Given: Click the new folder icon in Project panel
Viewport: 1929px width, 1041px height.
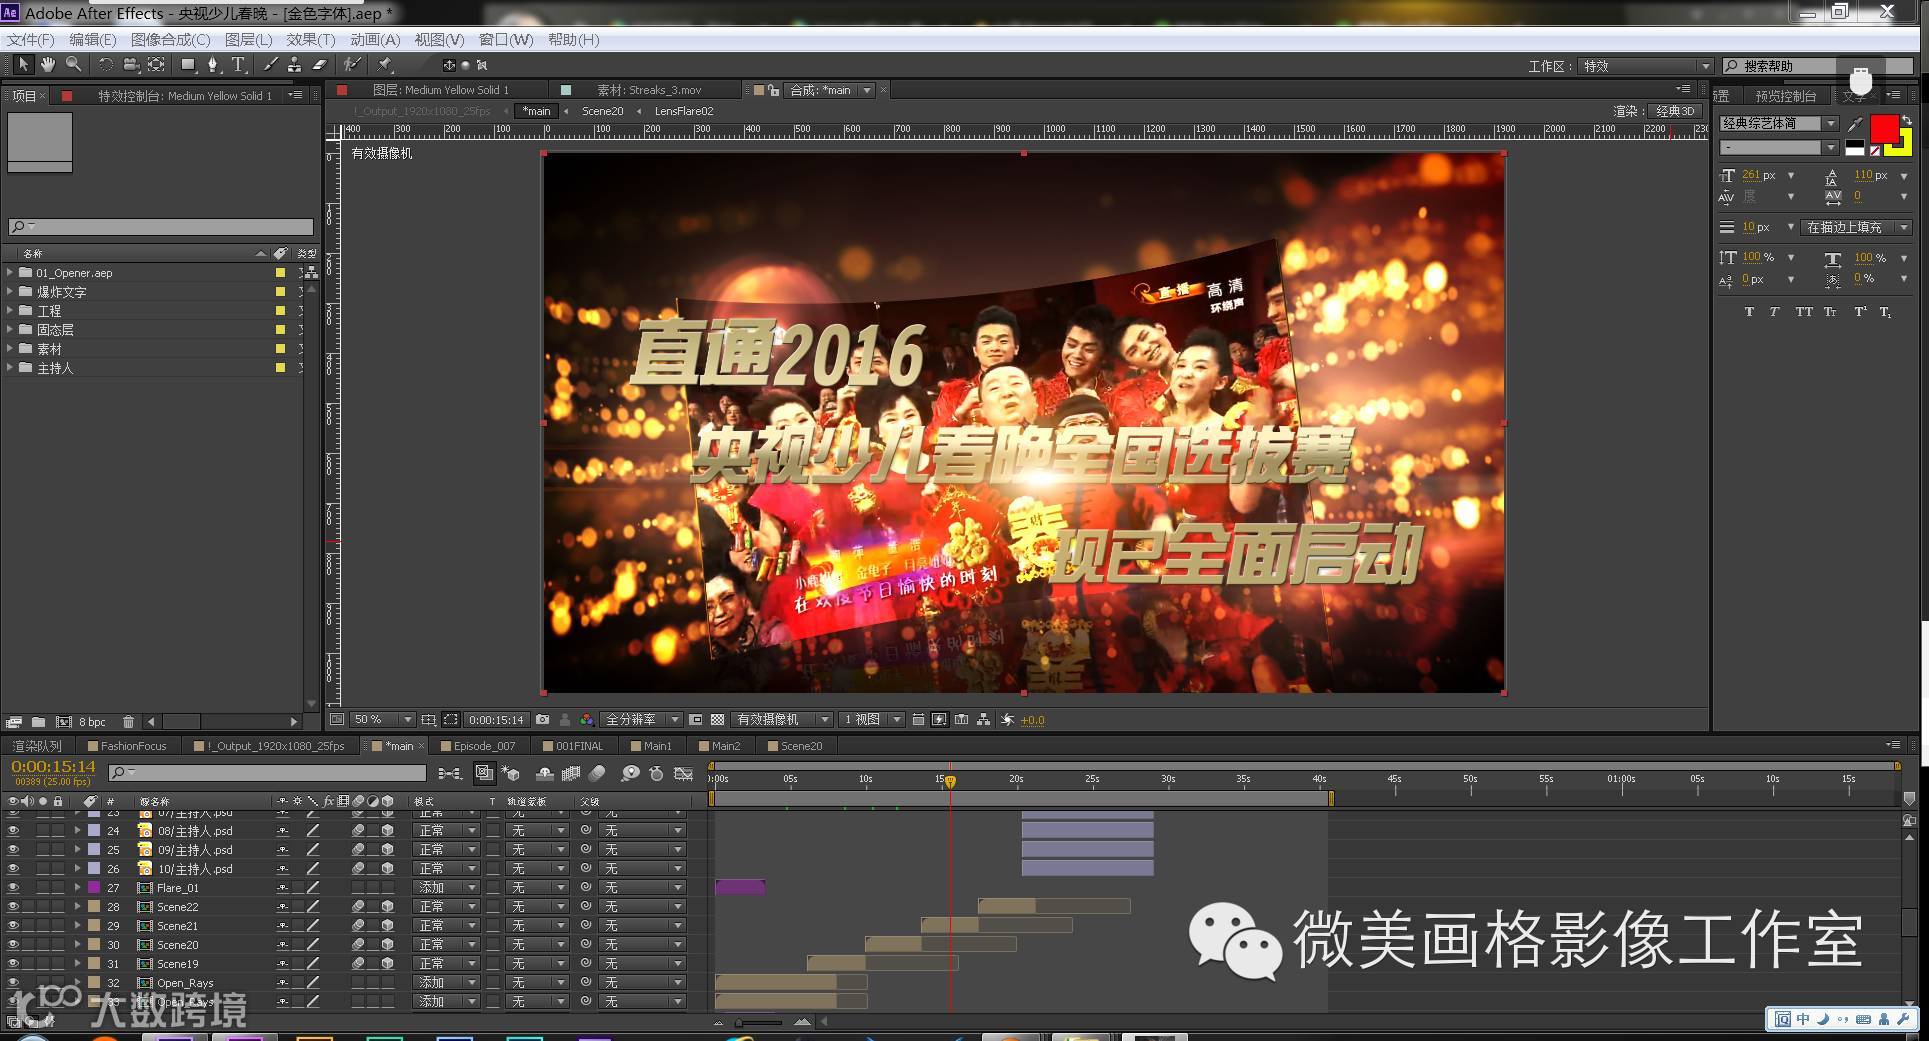Looking at the screenshot, I should [x=38, y=722].
